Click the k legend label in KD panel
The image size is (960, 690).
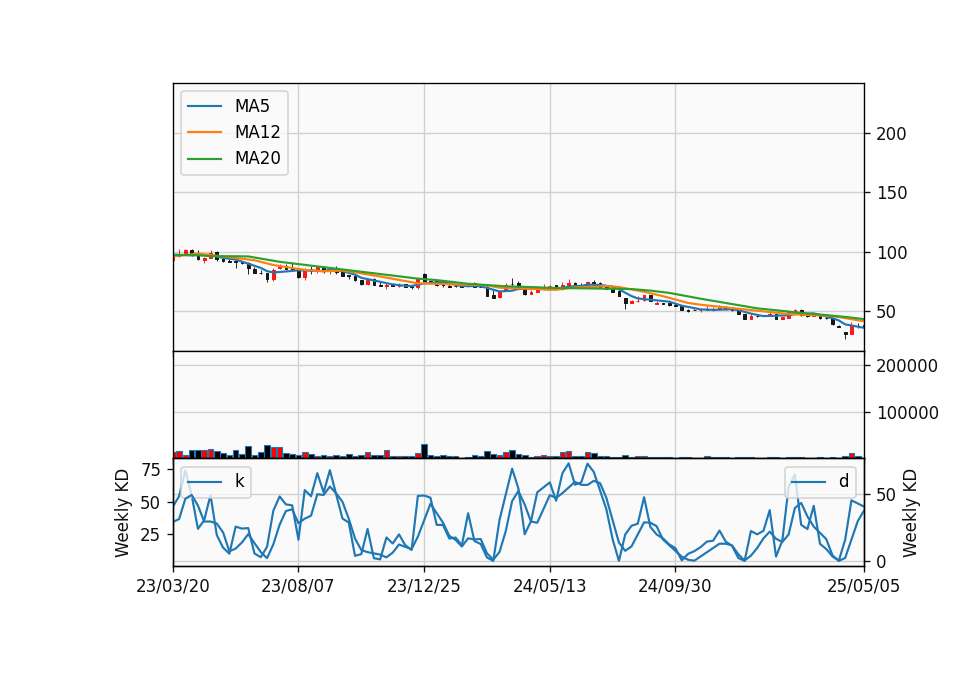tap(239, 481)
